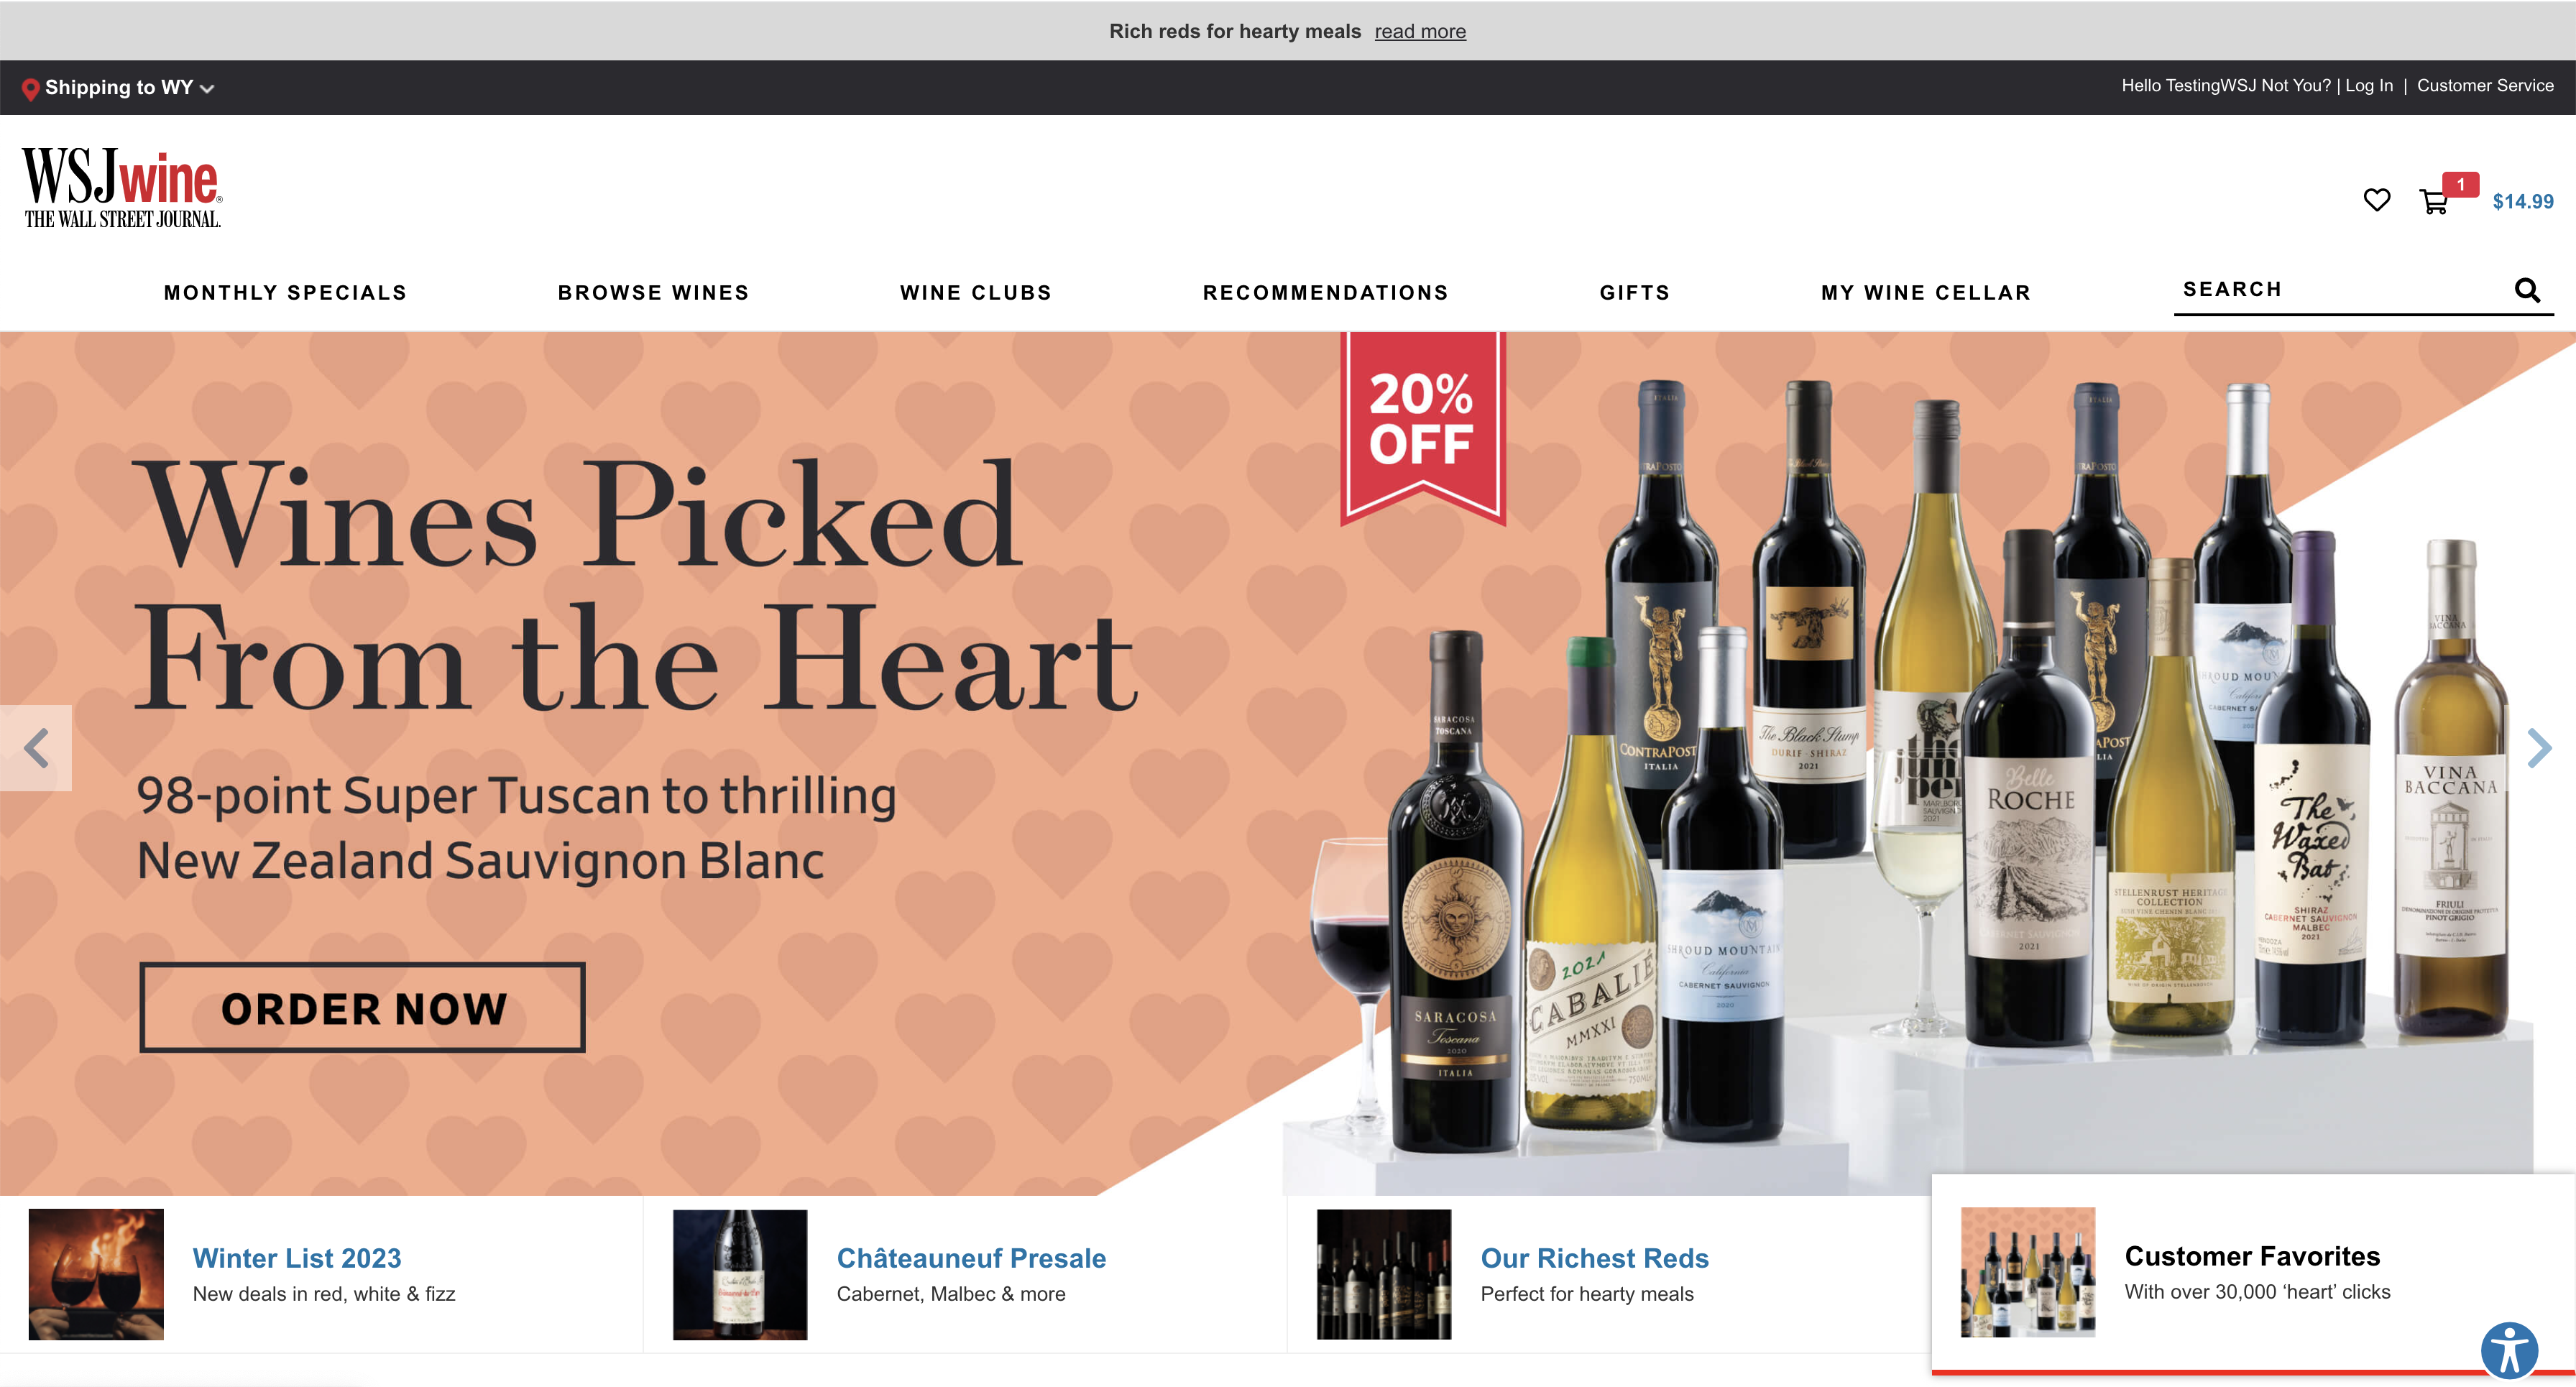Screen dimensions: 2576x1387
Task: Go to previous carousel slide arrow
Action: [x=36, y=748]
